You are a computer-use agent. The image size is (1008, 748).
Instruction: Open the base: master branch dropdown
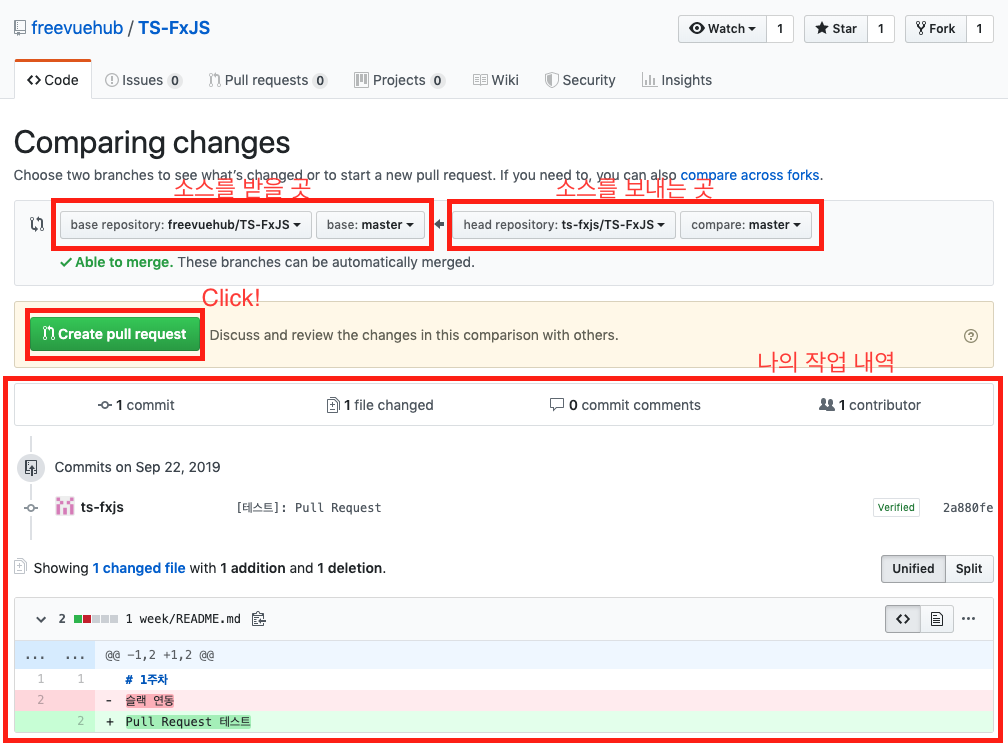click(x=370, y=225)
